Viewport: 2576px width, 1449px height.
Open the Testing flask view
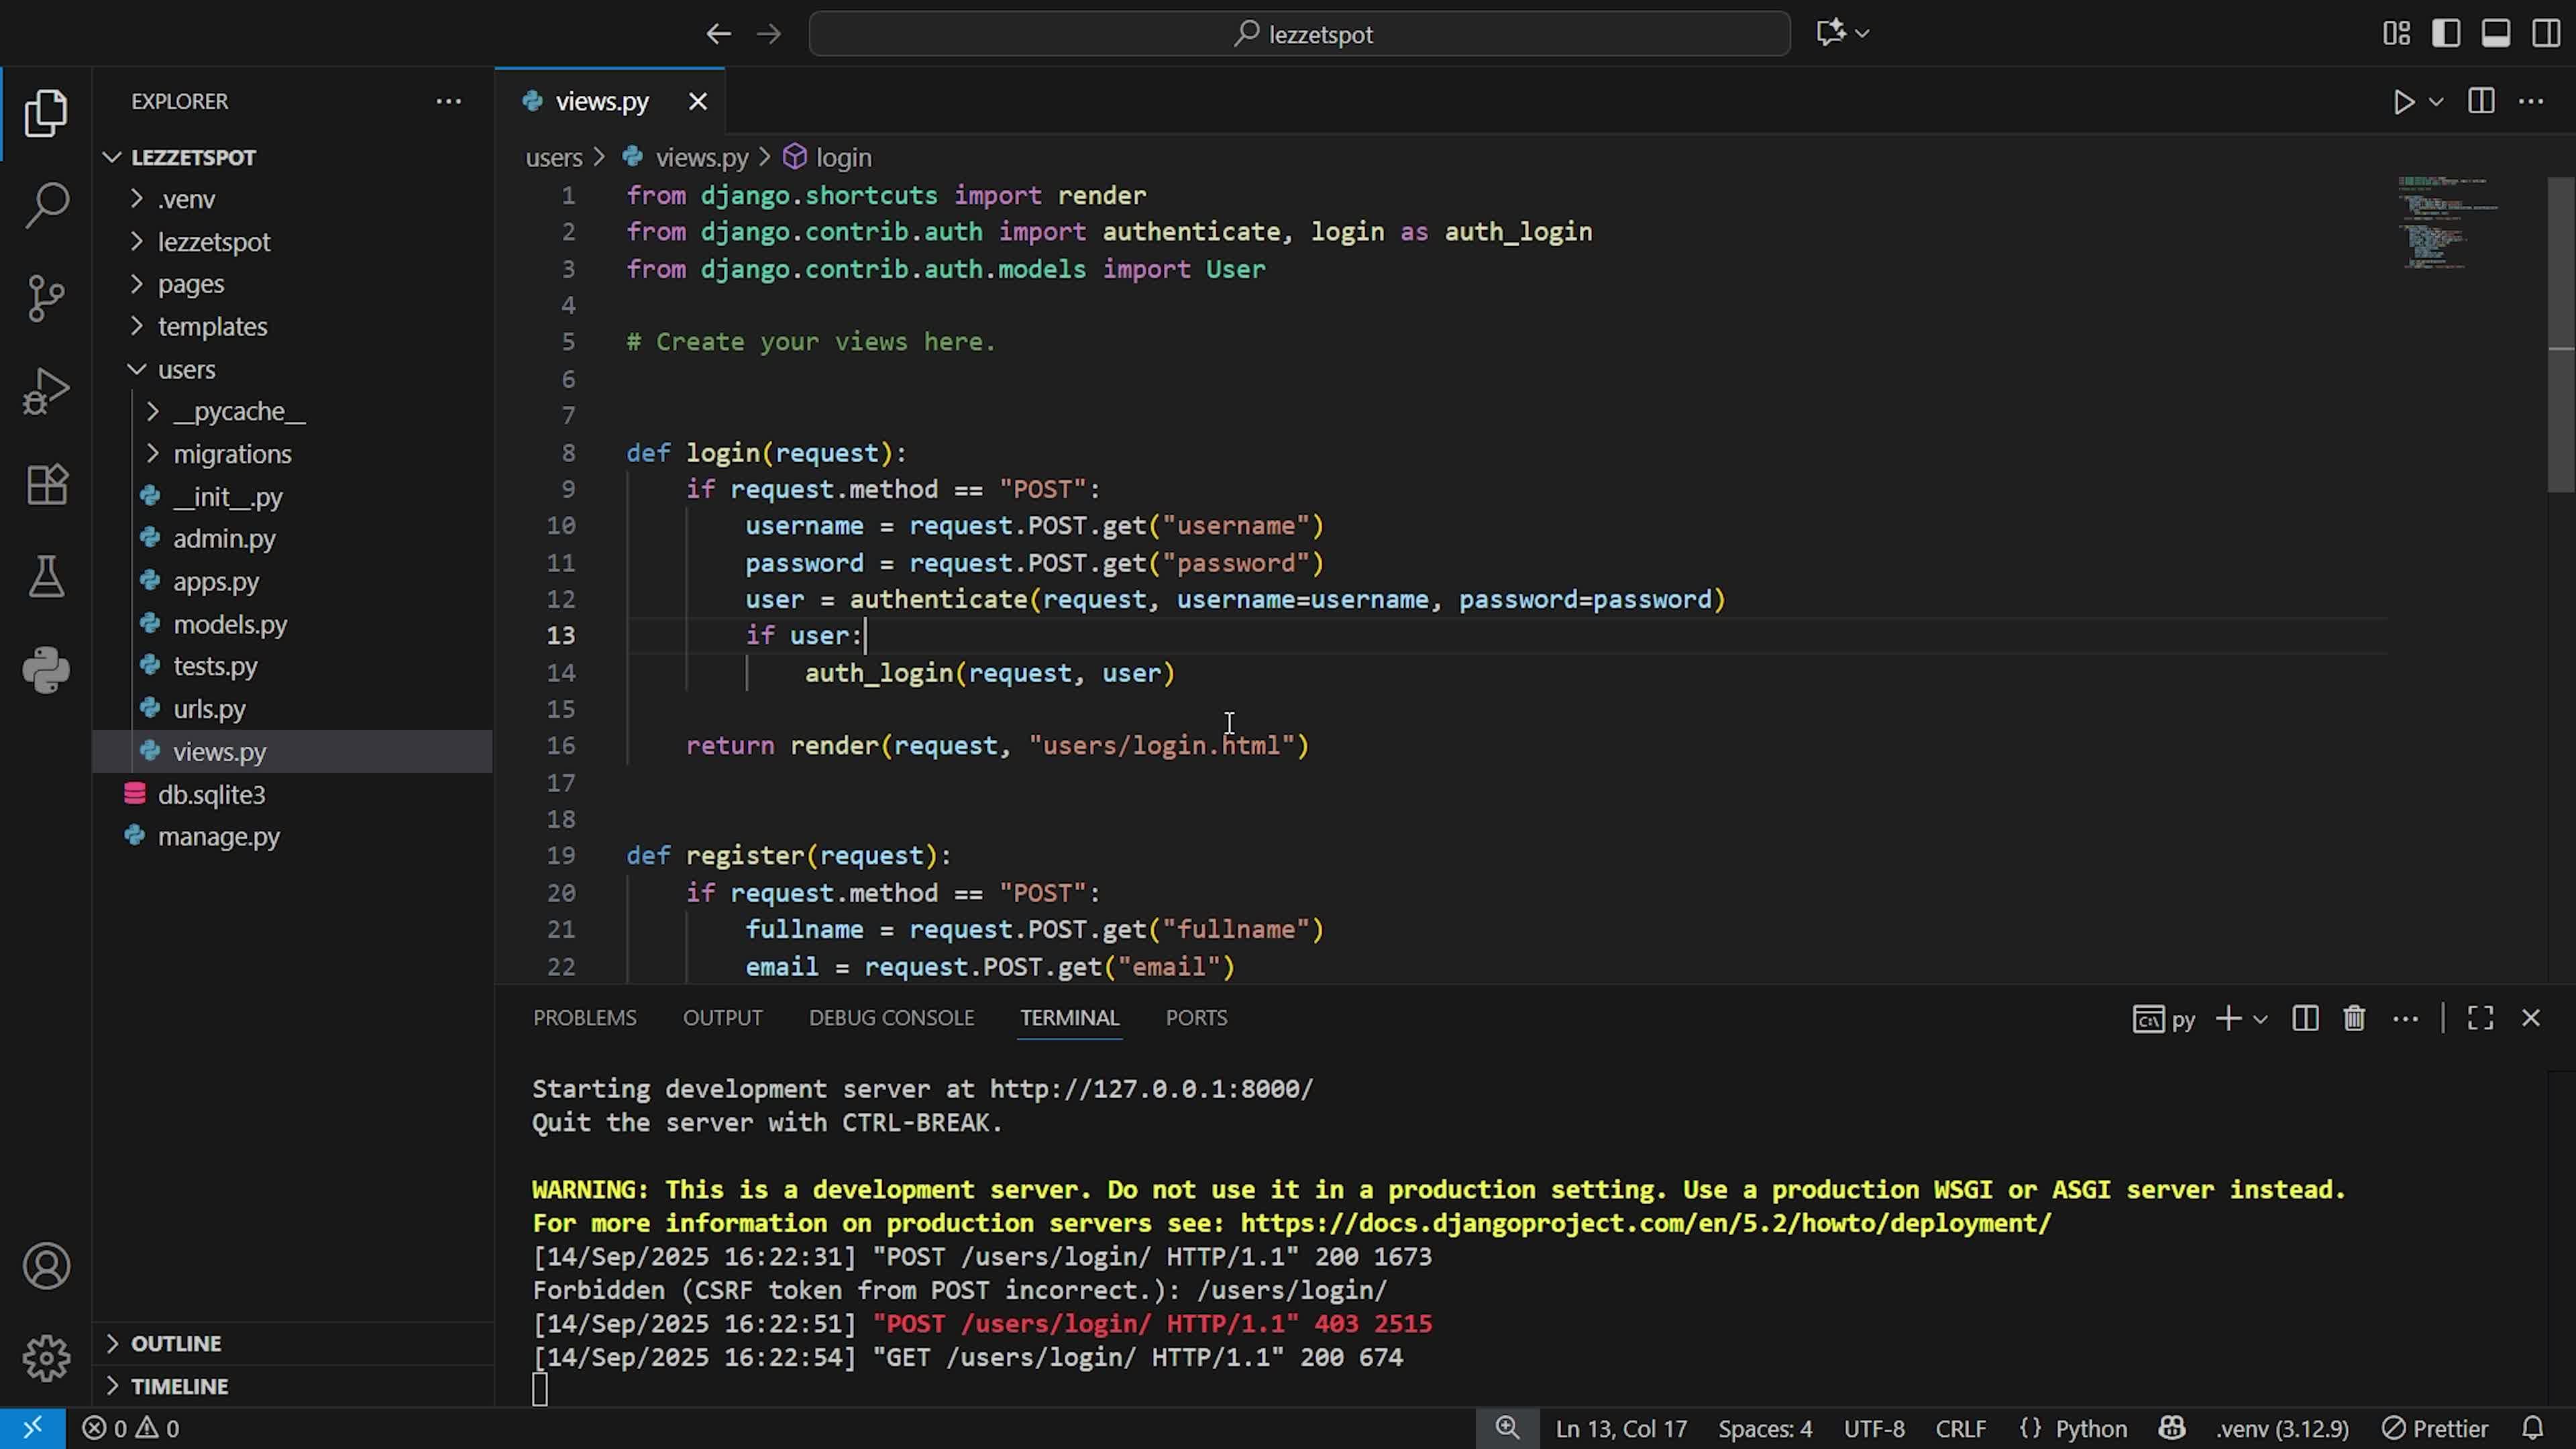click(46, 577)
